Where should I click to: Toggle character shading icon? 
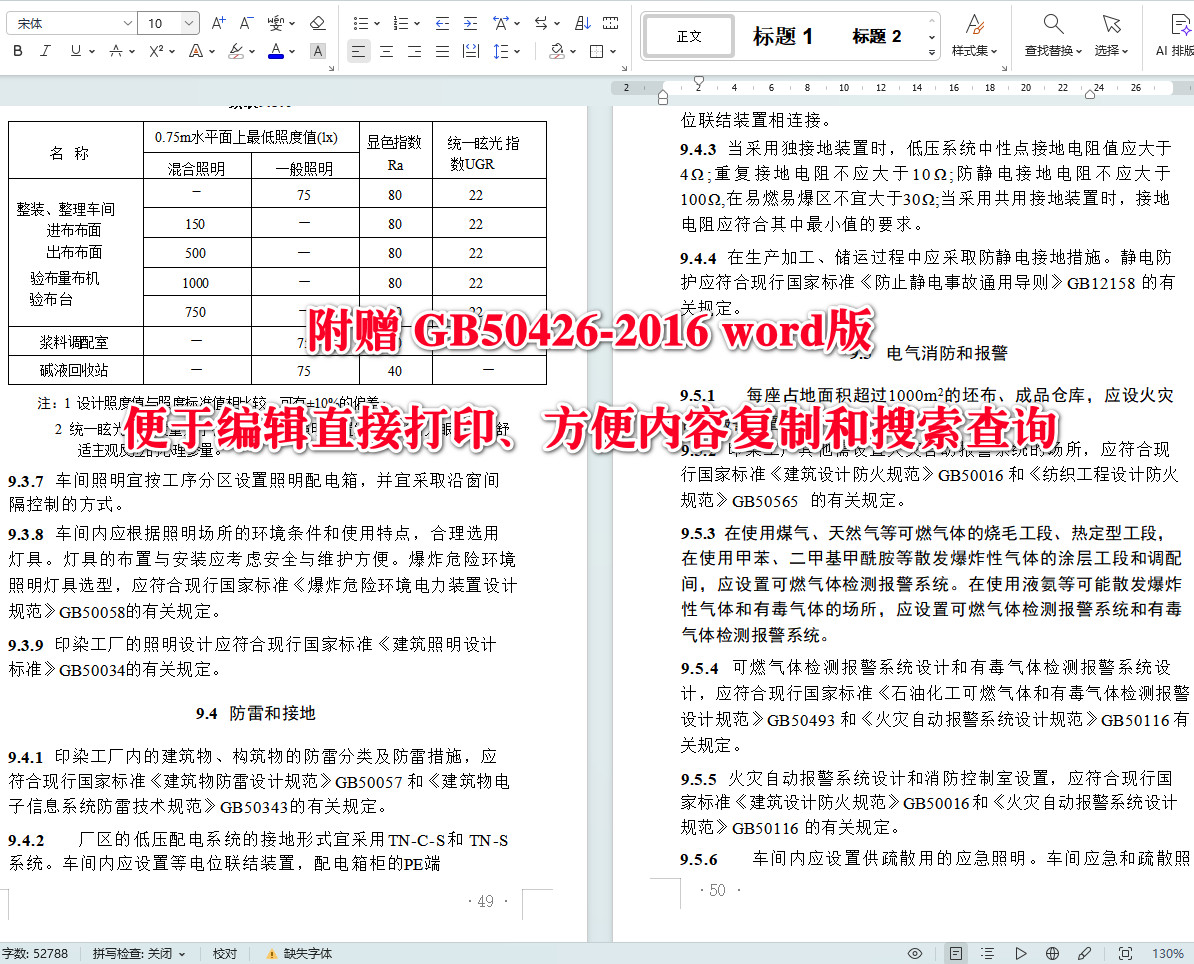[318, 51]
